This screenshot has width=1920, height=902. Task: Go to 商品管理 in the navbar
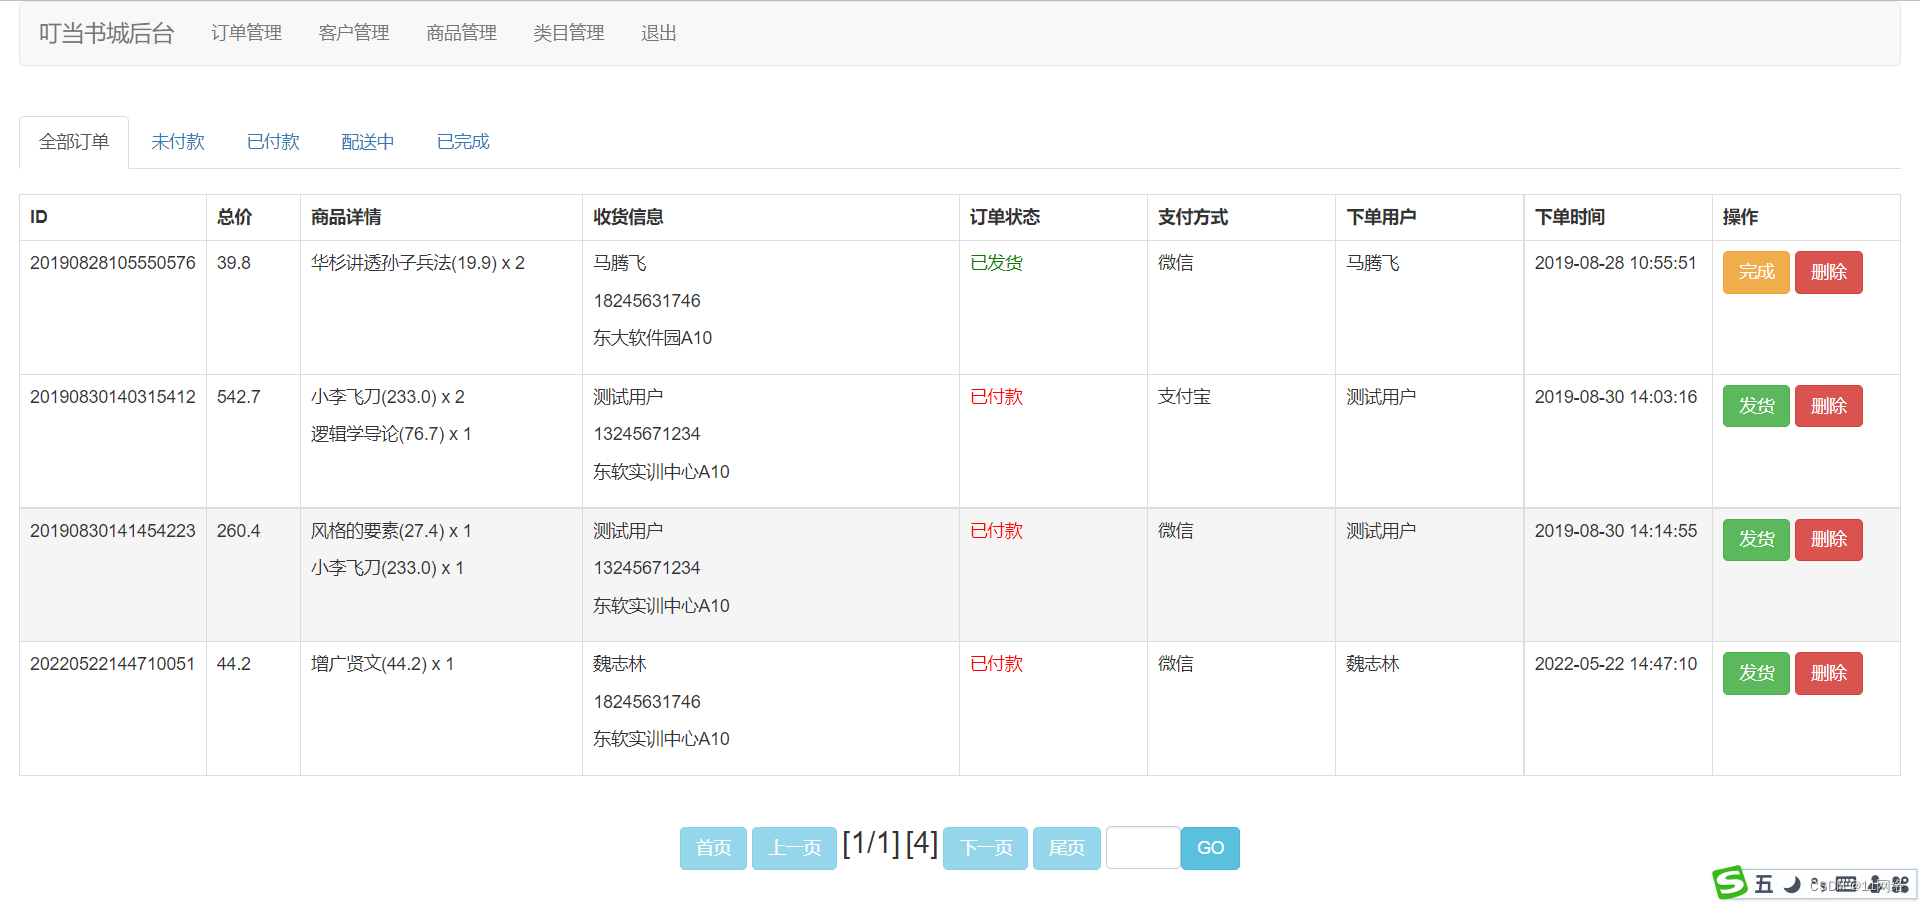461,33
